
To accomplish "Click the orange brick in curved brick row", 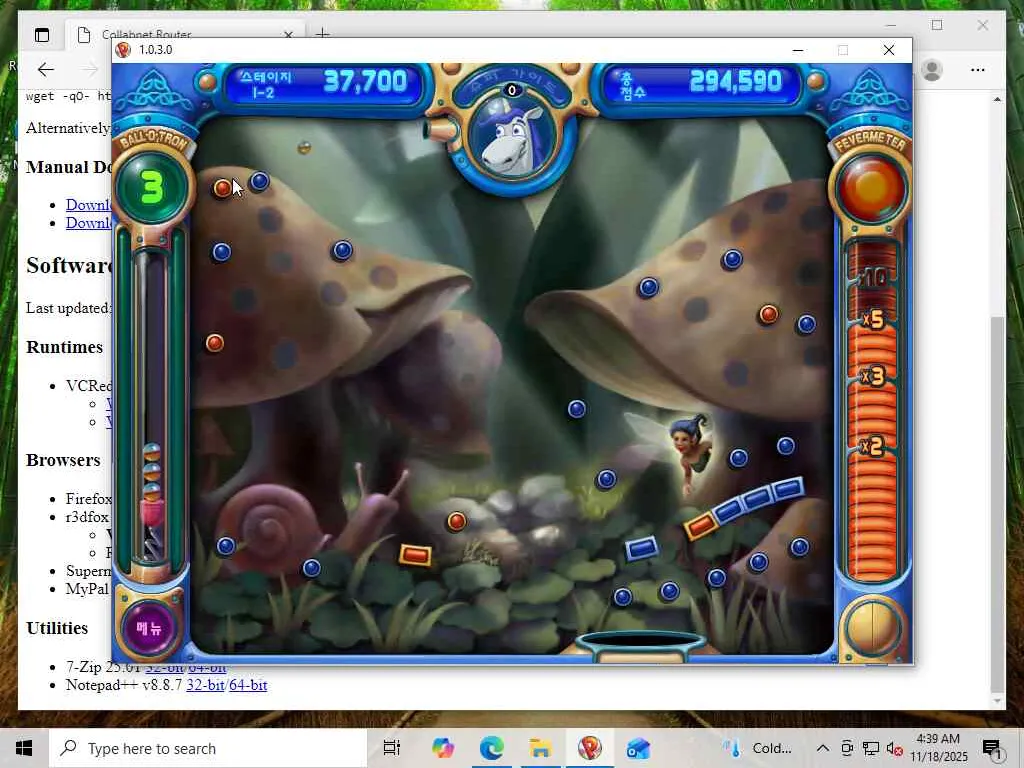I will click(x=700, y=525).
